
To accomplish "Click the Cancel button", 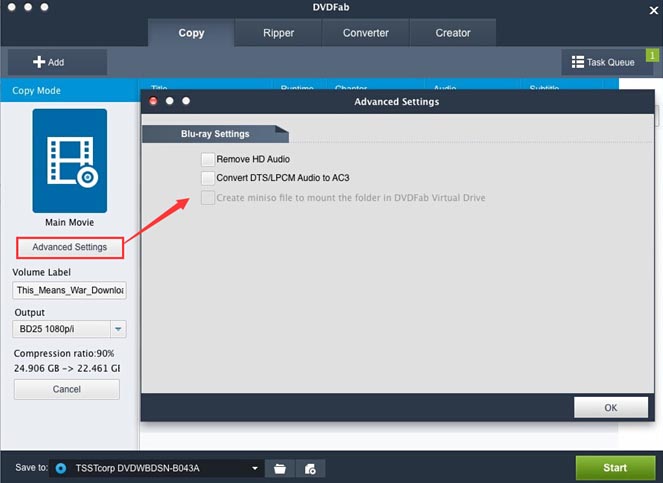I will (67, 389).
